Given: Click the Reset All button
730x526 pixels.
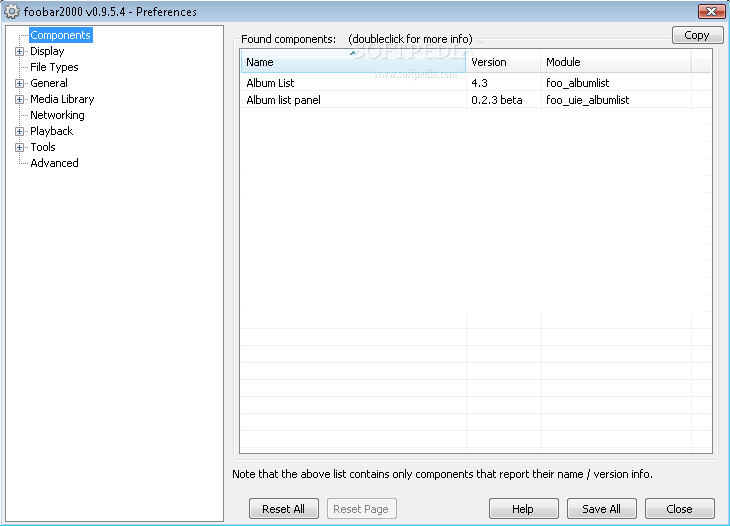Looking at the screenshot, I should (284, 509).
